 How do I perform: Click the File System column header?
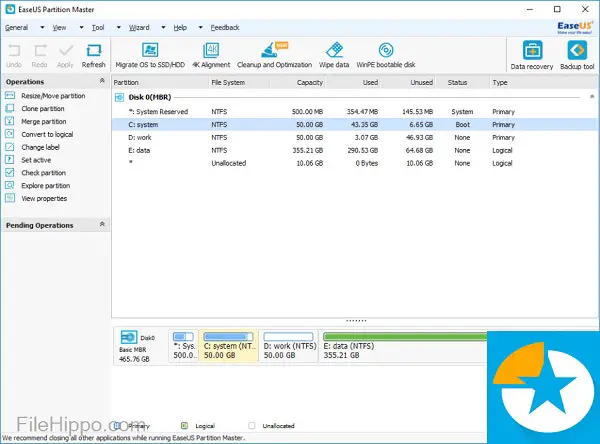240,82
